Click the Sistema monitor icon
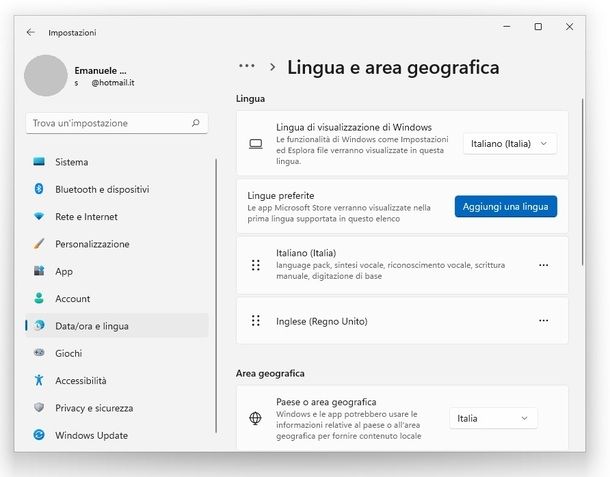The width and height of the screenshot is (610, 477). (39, 161)
